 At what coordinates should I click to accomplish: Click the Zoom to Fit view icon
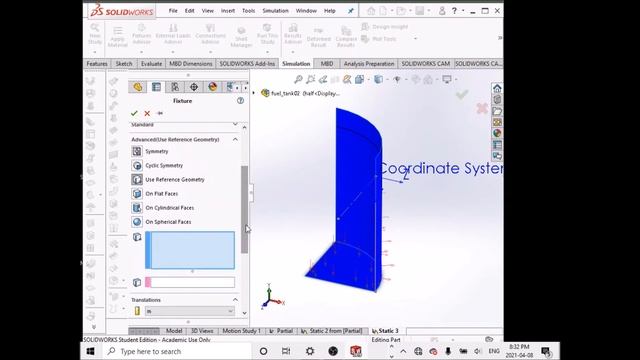[298, 80]
